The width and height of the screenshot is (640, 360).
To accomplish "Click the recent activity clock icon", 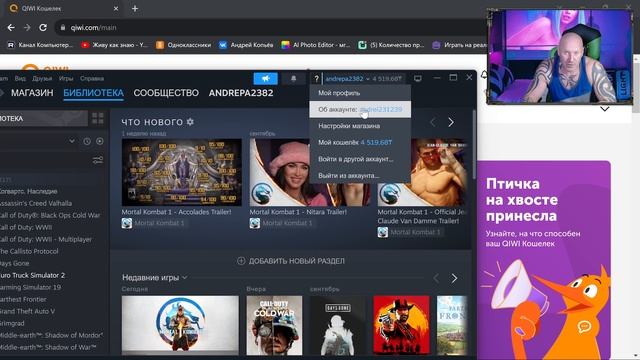I will coord(87,141).
